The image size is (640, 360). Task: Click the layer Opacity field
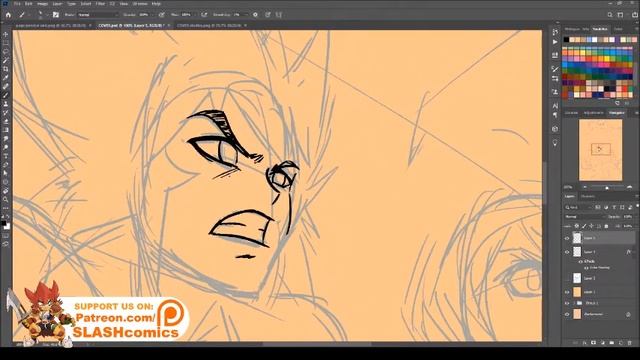click(627, 217)
